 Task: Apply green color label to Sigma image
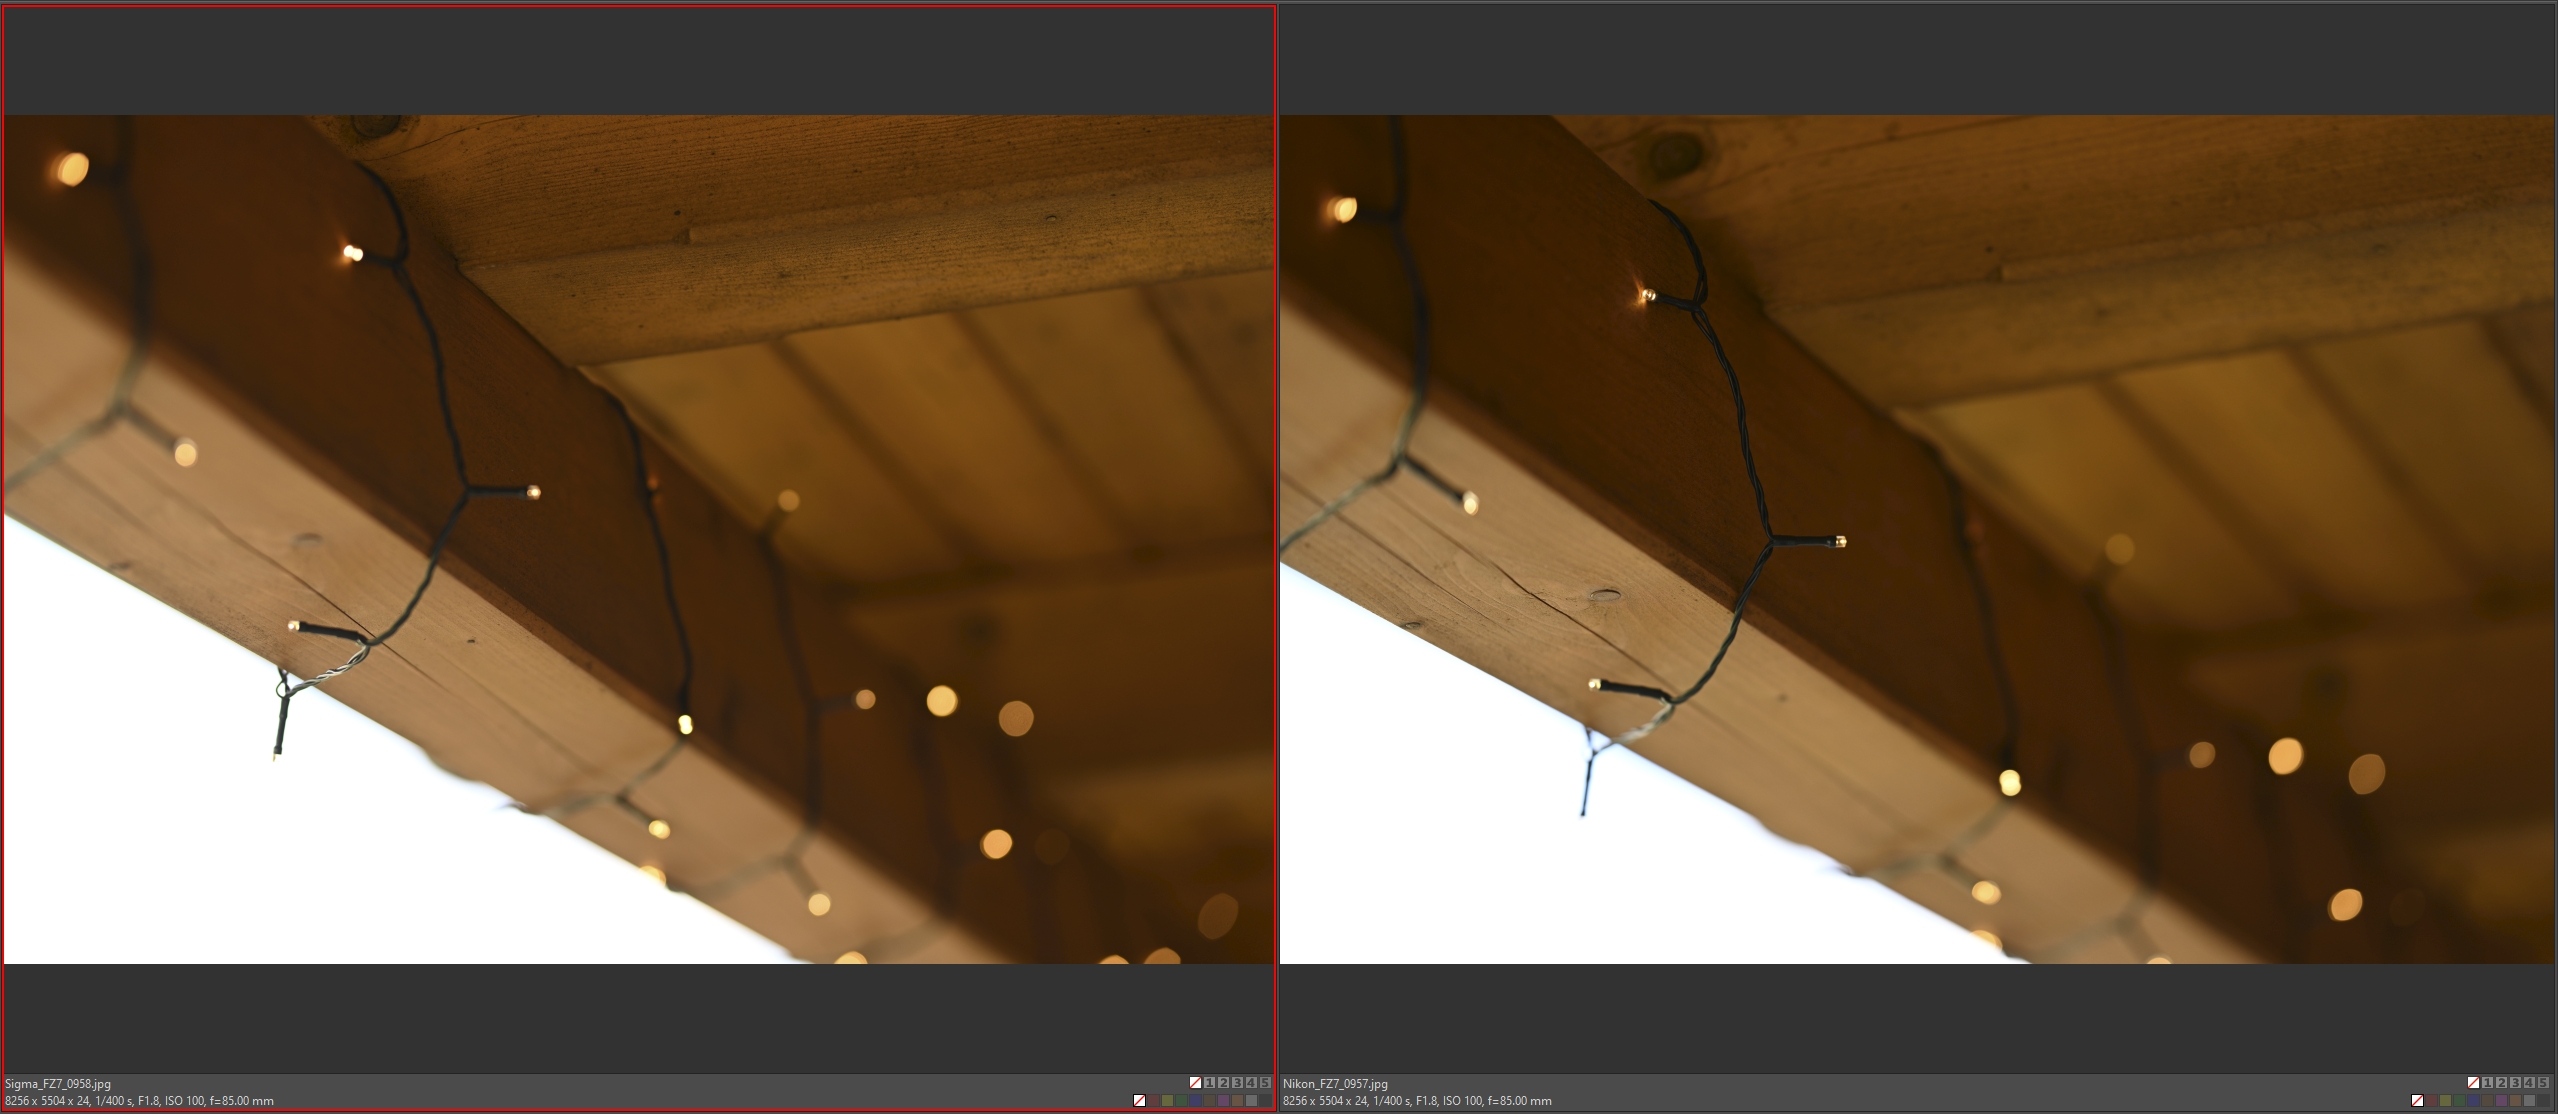1181,1100
